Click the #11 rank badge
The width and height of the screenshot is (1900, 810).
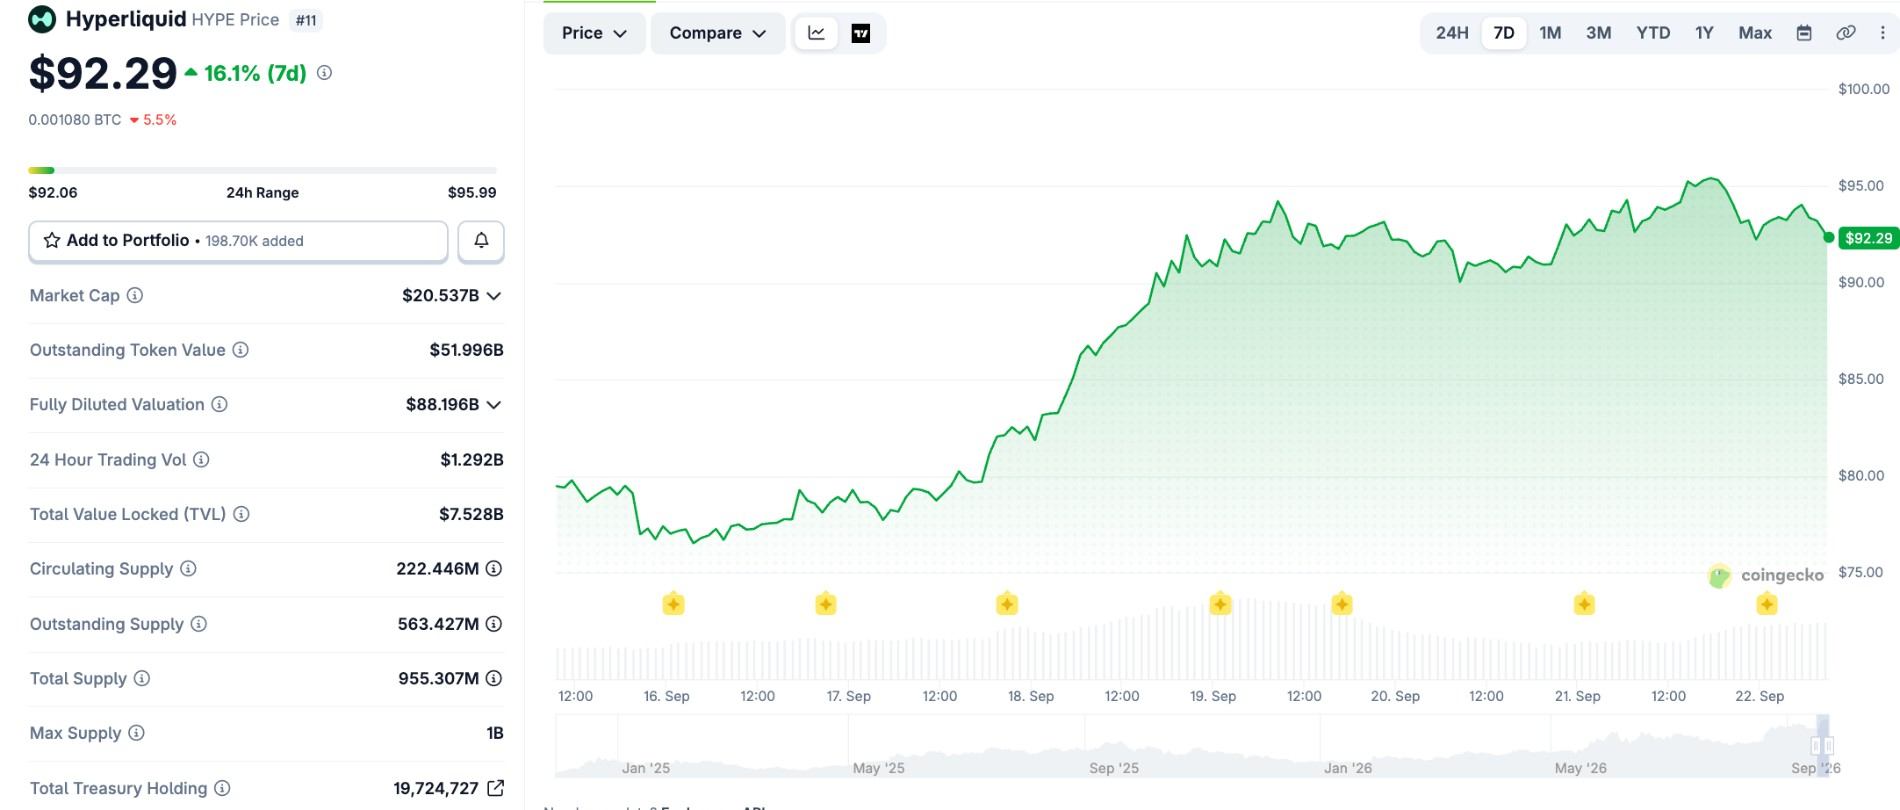coord(306,20)
